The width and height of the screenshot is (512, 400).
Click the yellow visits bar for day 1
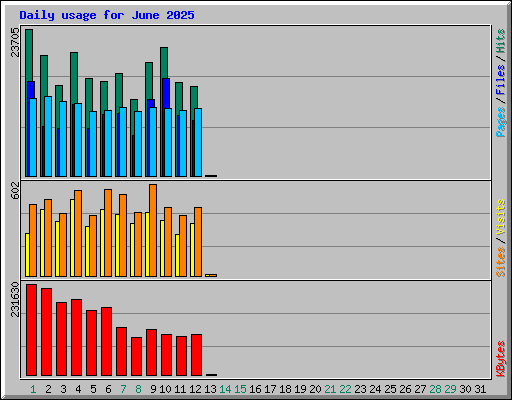pos(27,255)
